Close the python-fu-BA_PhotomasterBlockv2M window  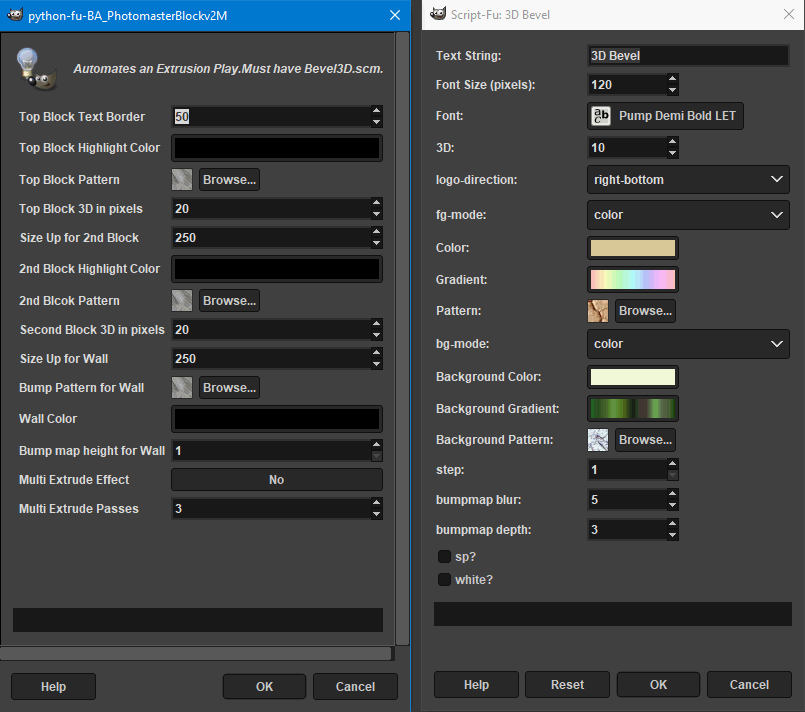(395, 15)
